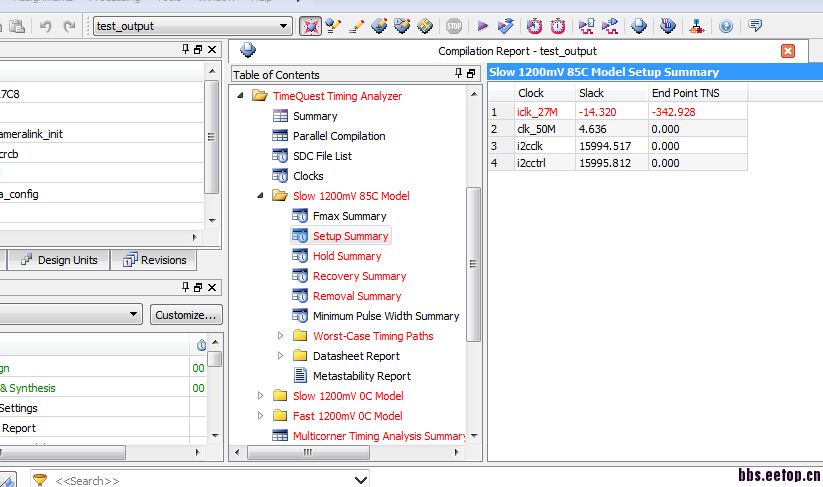Float the Table of Contents panel

tap(472, 74)
